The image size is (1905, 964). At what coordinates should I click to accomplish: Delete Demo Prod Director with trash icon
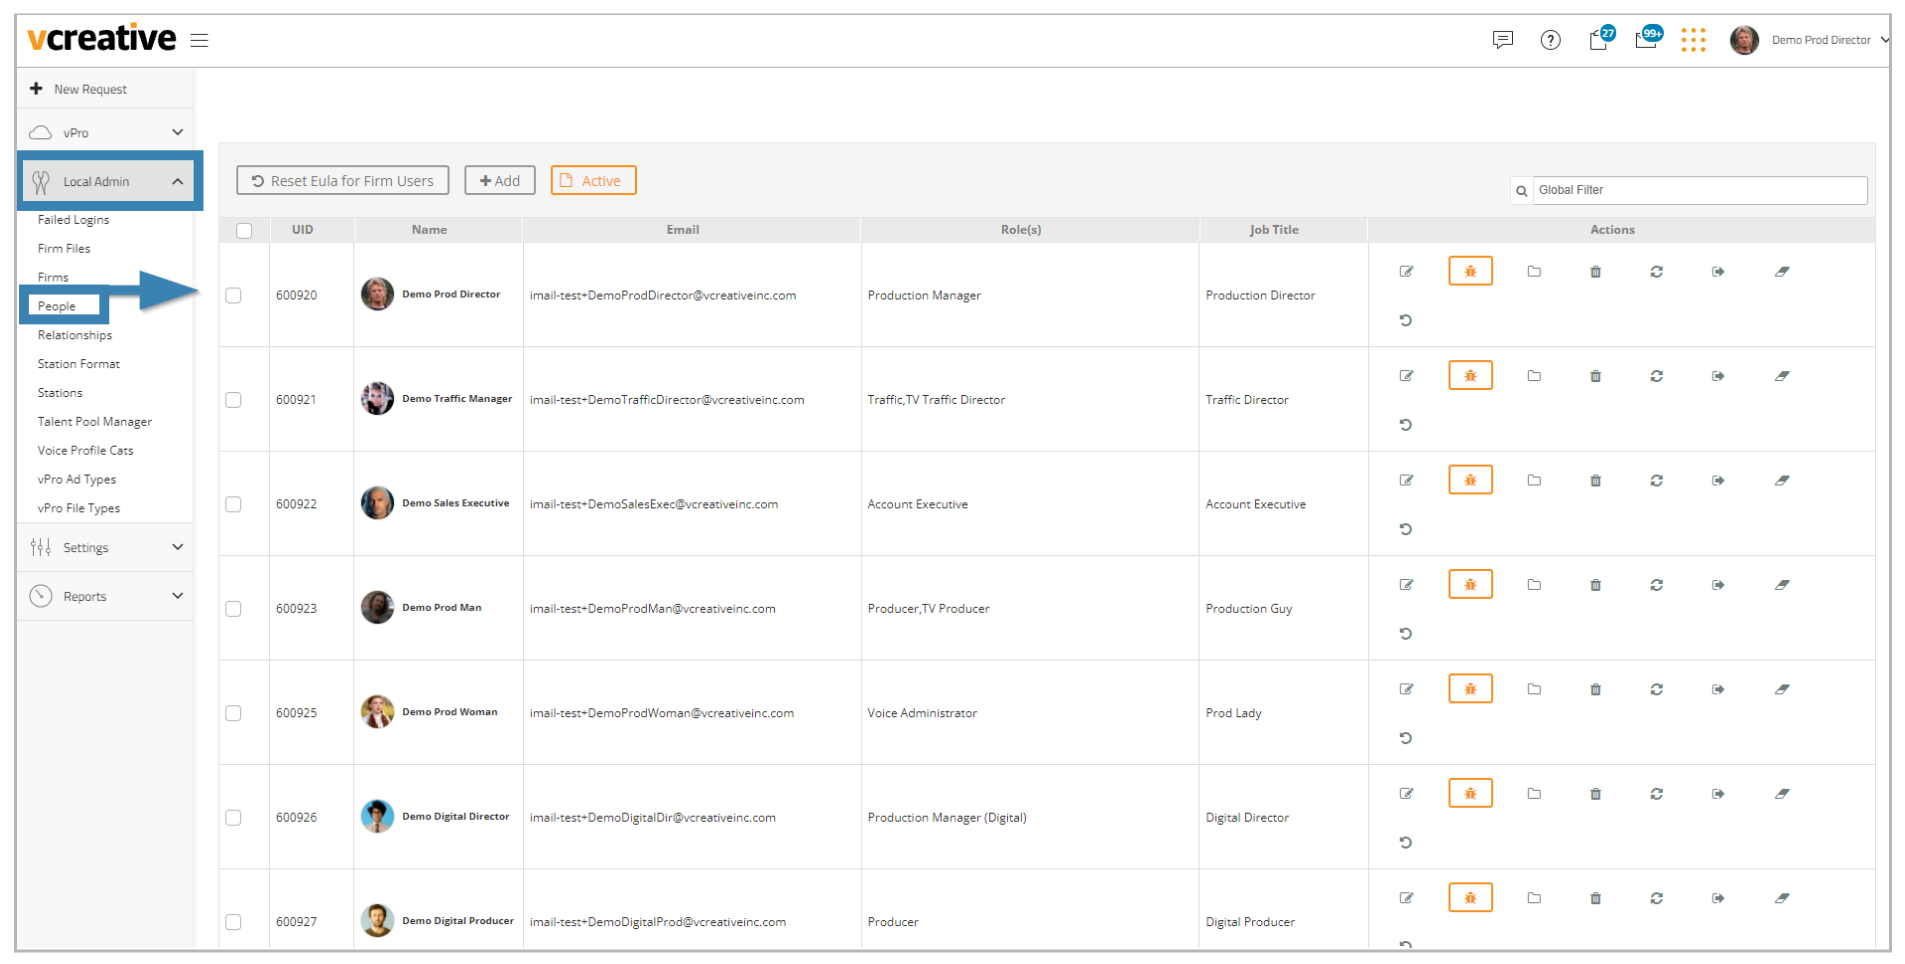[x=1595, y=272]
